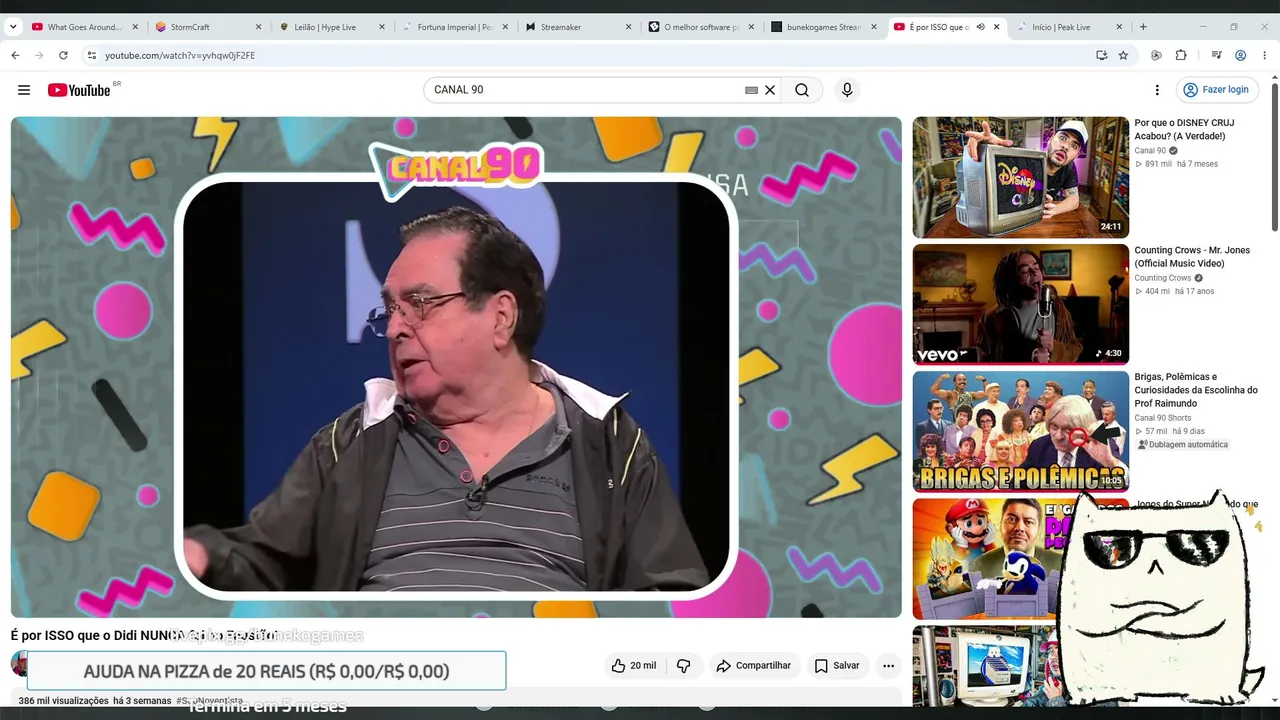The width and height of the screenshot is (1280, 720).
Task: Open Counting Crows Mr. Jones thumbnail
Action: 1021,304
